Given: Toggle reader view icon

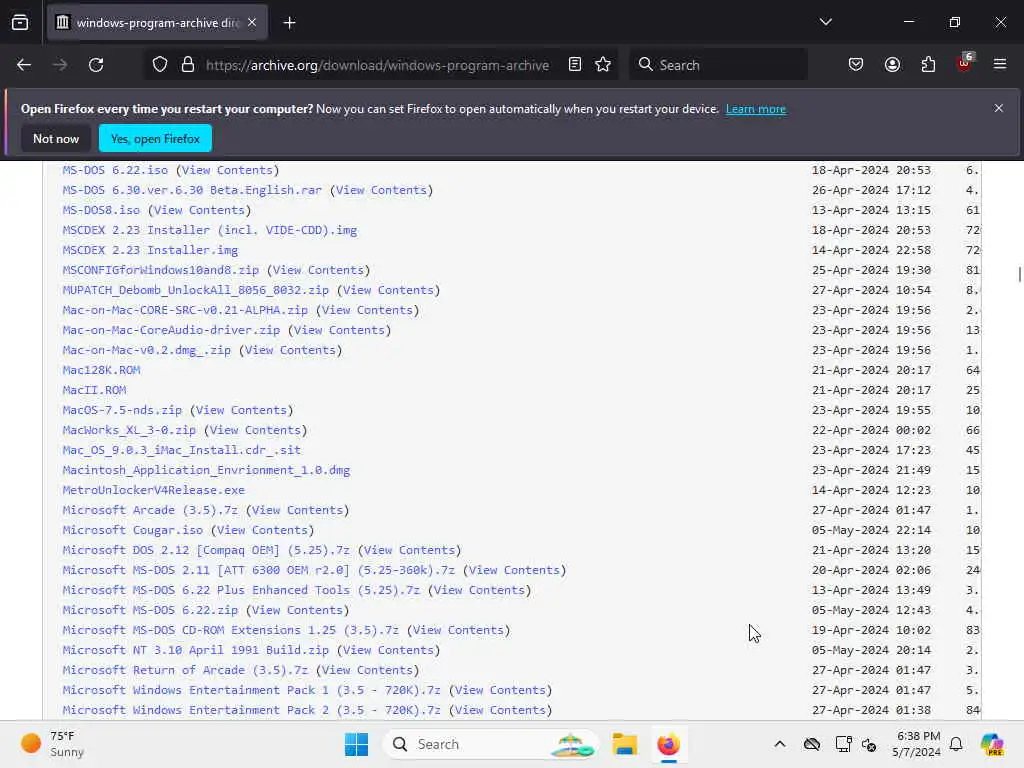Looking at the screenshot, I should tap(575, 65).
